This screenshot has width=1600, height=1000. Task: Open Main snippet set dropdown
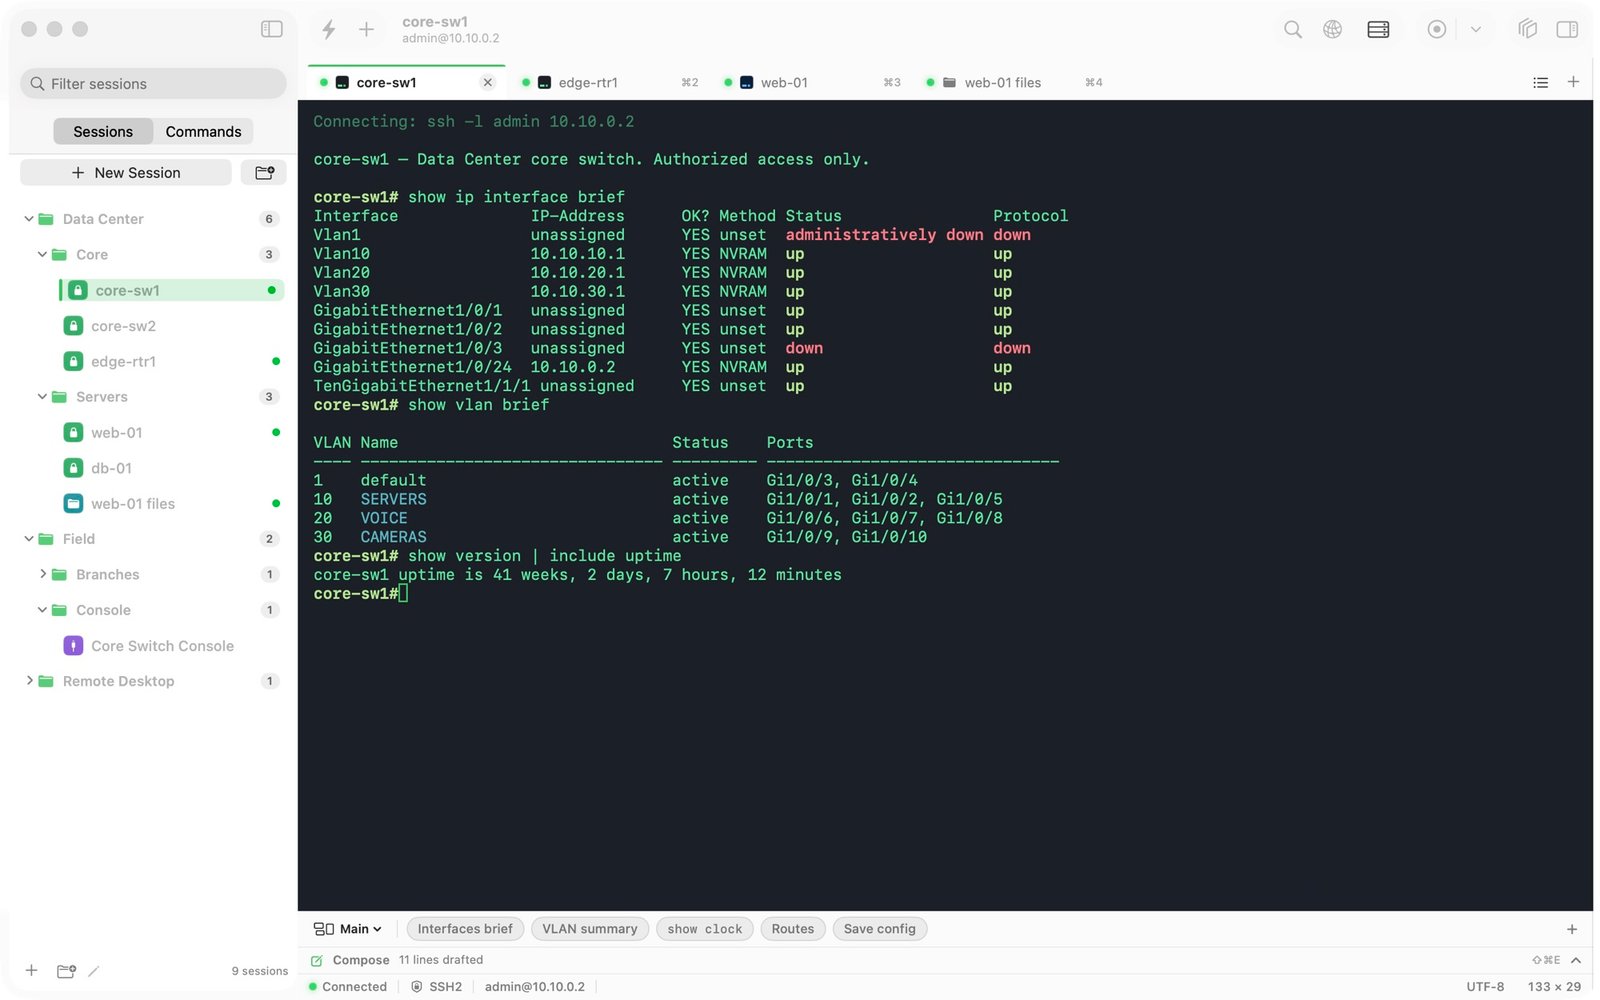[348, 929]
